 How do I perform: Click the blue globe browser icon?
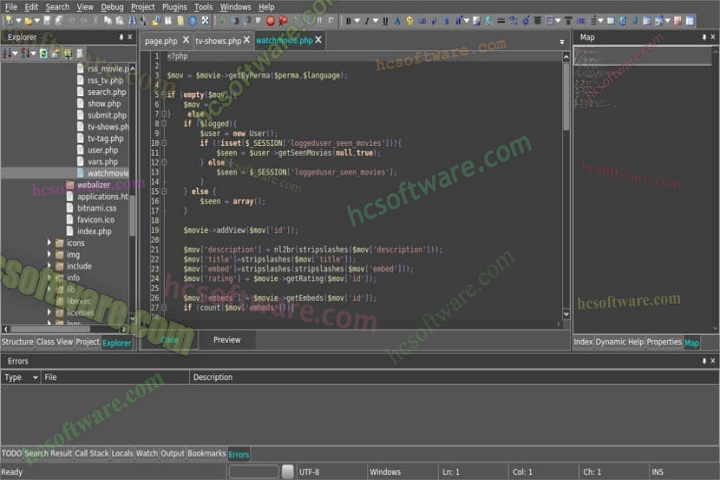(193, 21)
